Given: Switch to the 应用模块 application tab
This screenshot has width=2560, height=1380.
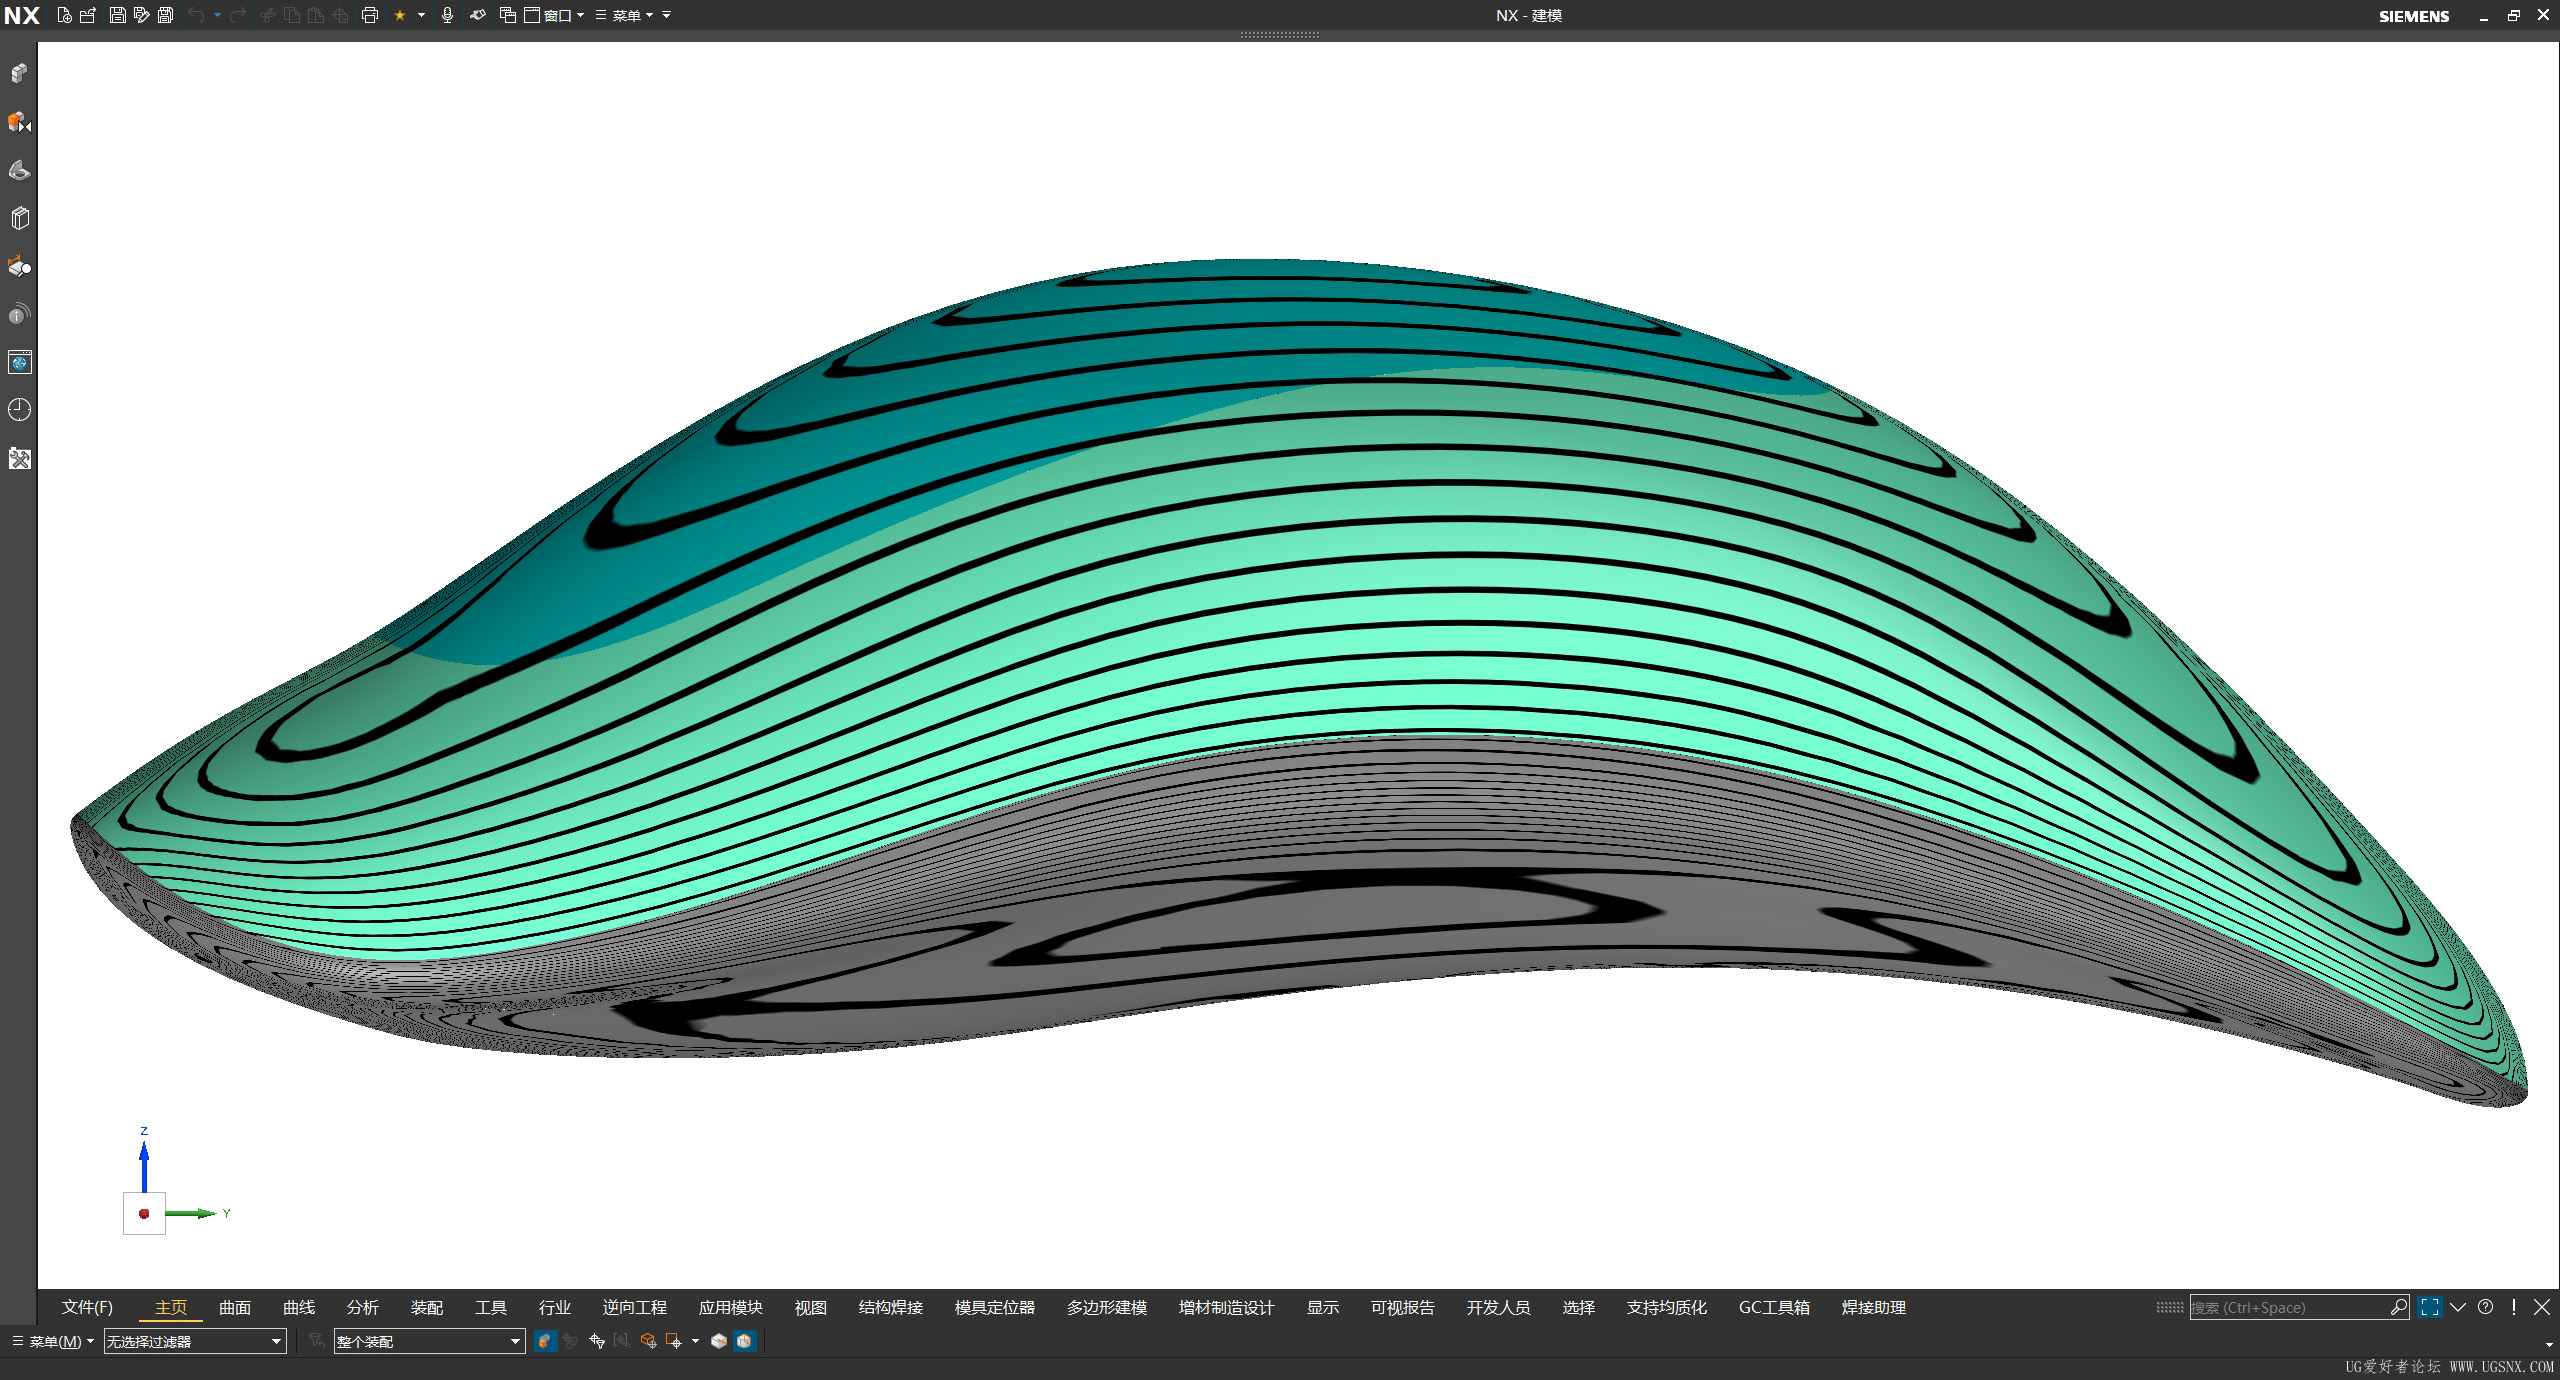Looking at the screenshot, I should point(730,1307).
